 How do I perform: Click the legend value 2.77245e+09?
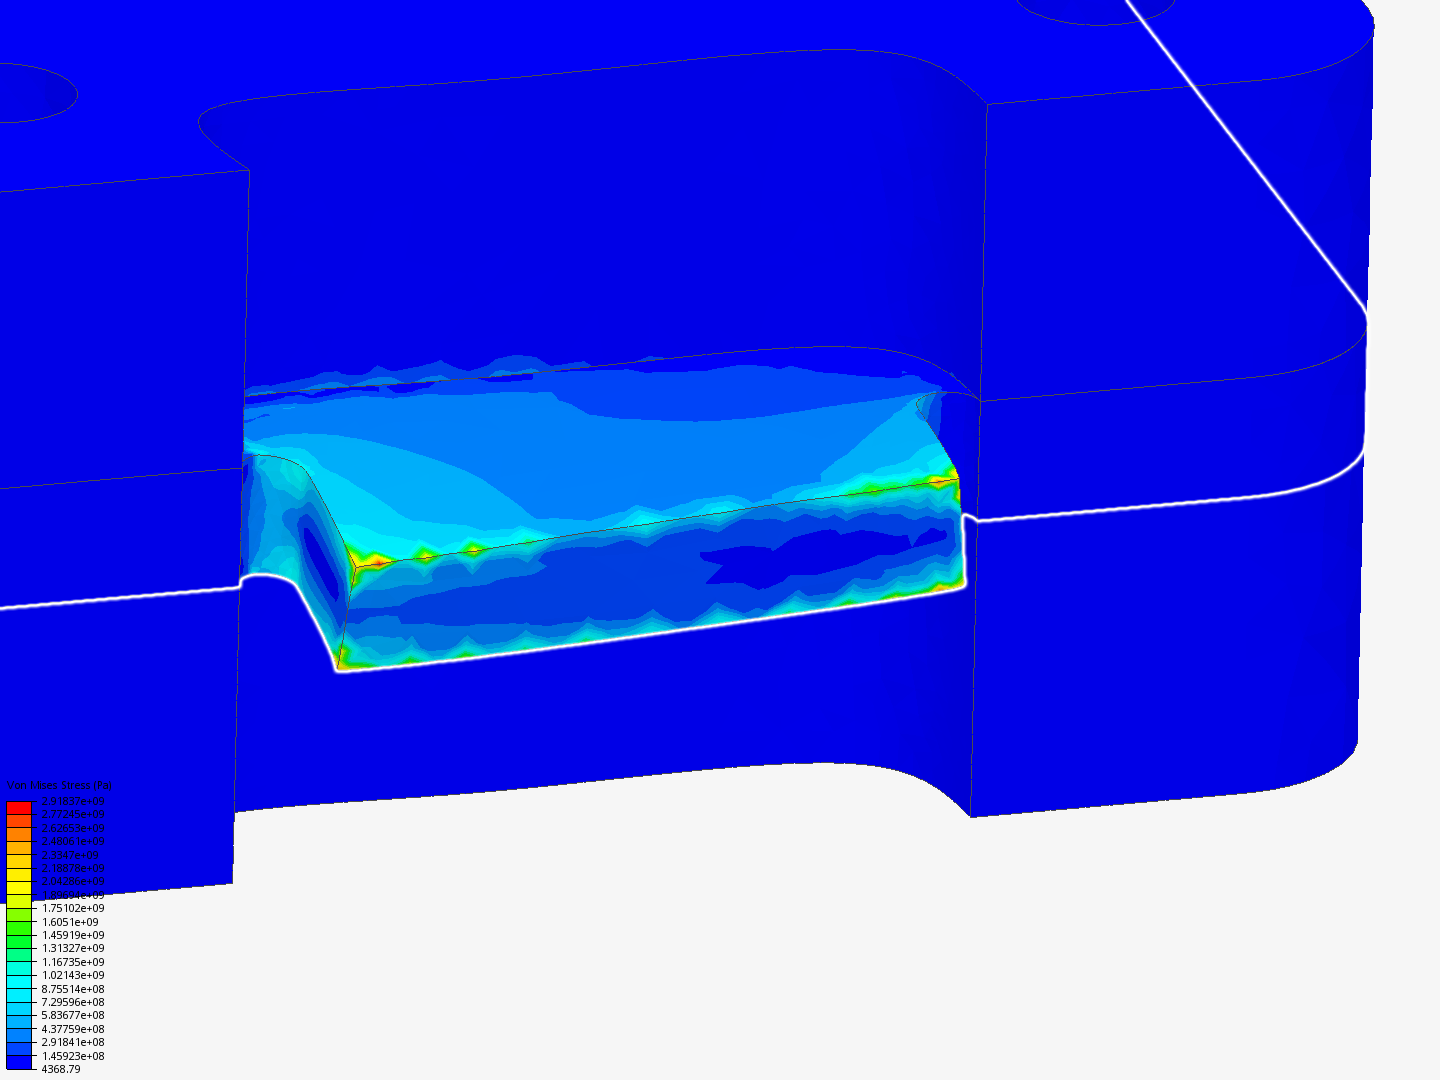pos(73,815)
